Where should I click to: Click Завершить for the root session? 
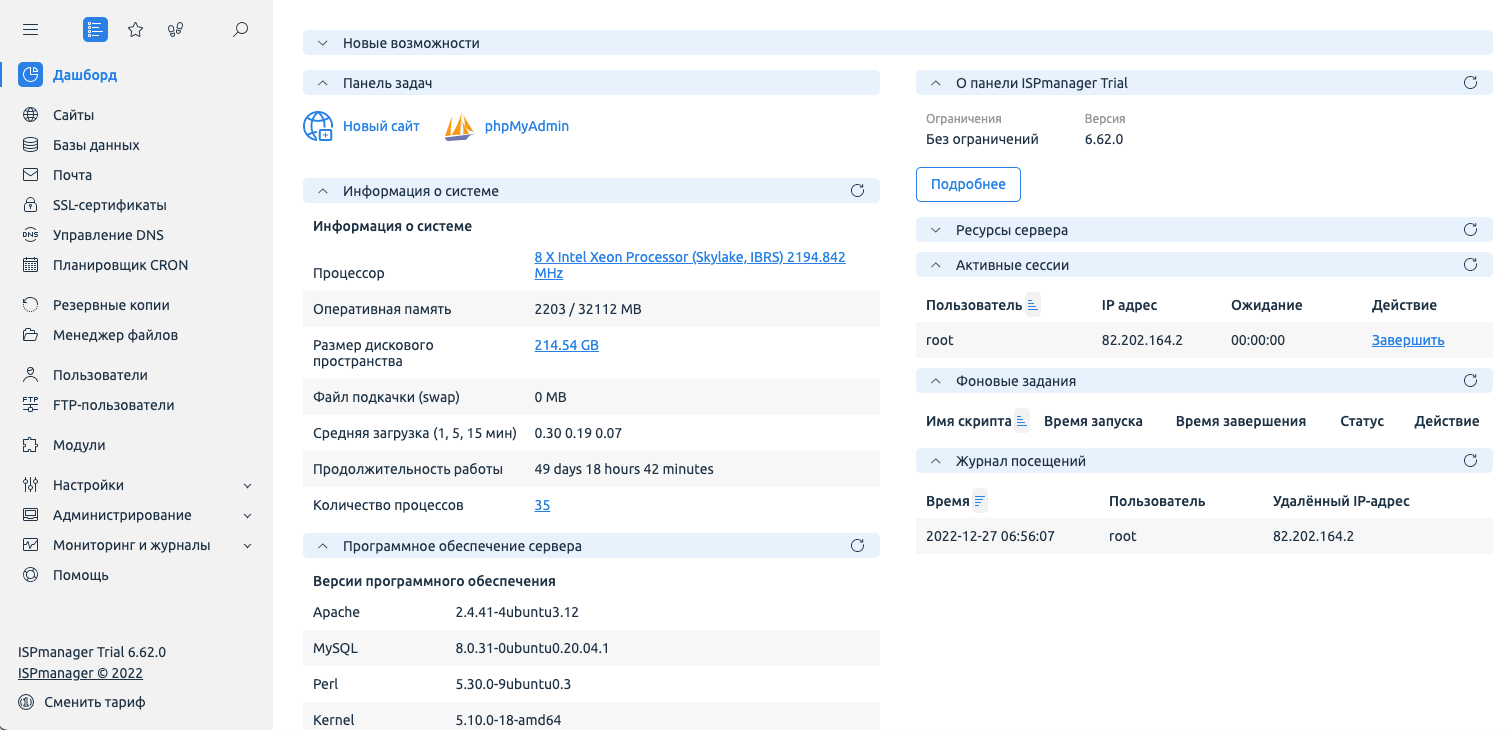[1408, 340]
